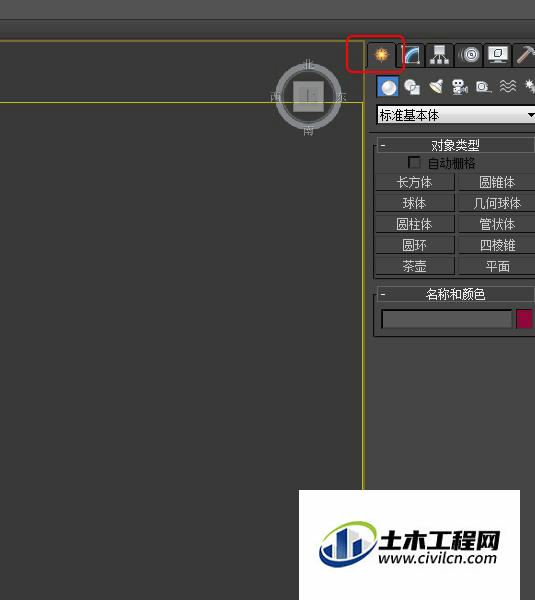Open the Utilities hammer tab
This screenshot has width=535, height=600.
point(525,55)
